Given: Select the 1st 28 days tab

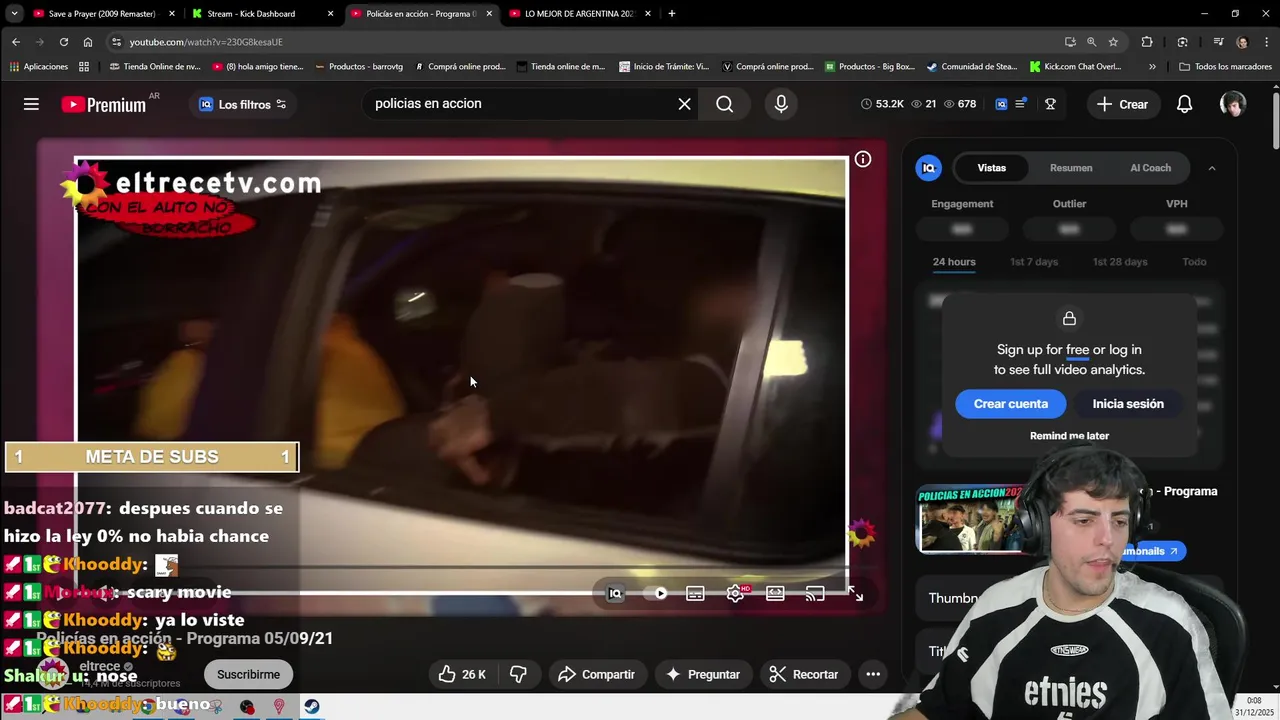Looking at the screenshot, I should pos(1120,262).
